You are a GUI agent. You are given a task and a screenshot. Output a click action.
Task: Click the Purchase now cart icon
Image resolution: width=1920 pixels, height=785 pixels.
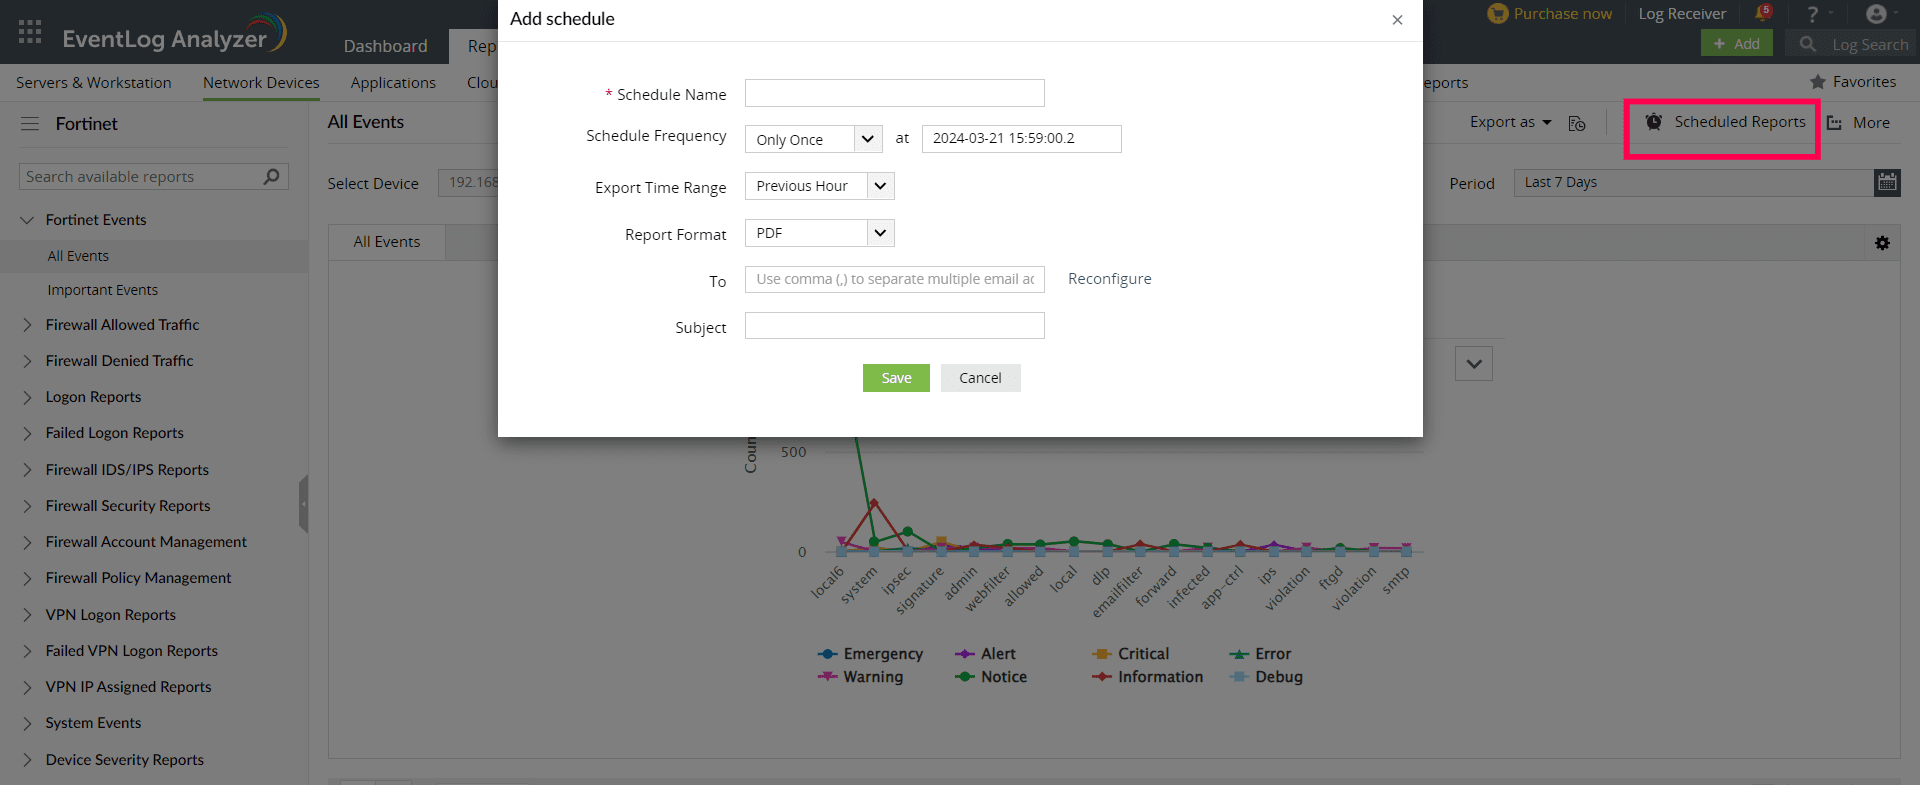click(x=1497, y=14)
